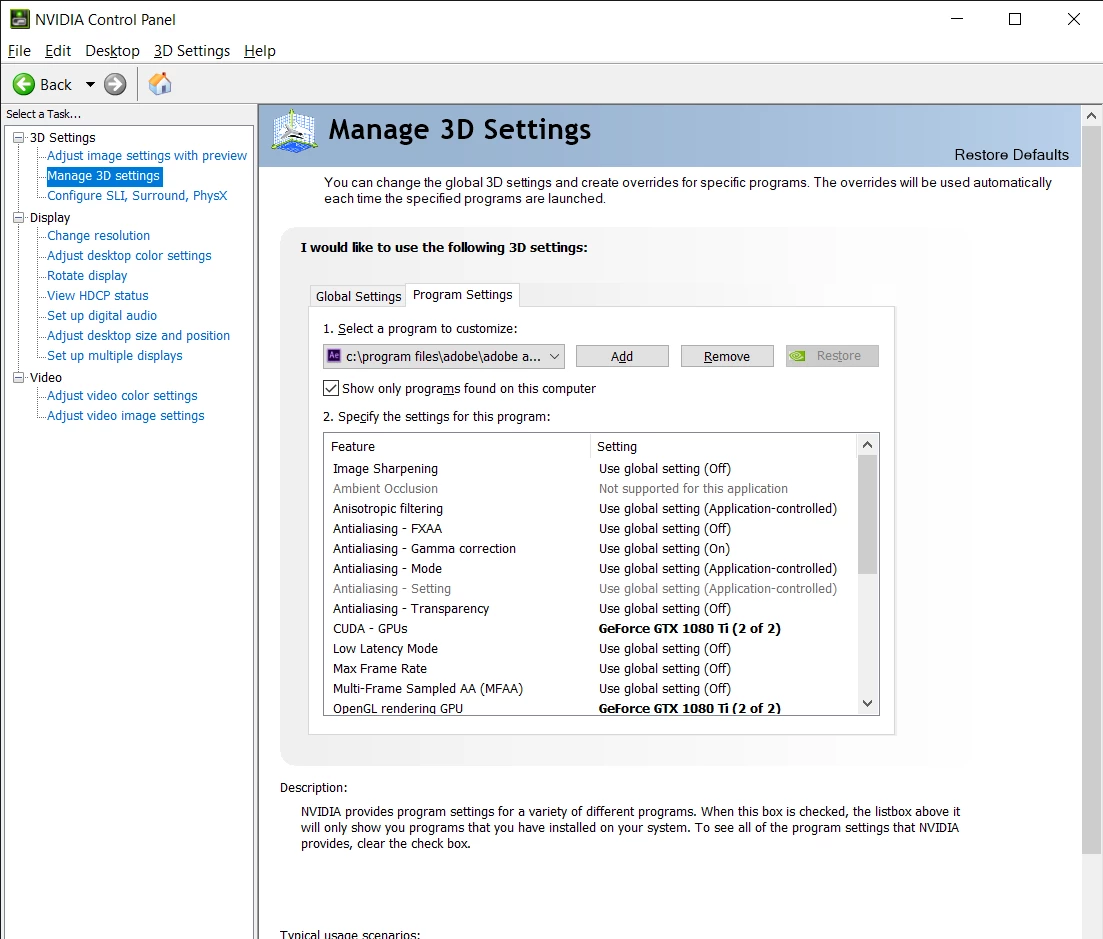Click Max Frame Rate setting value

pyautogui.click(x=665, y=669)
